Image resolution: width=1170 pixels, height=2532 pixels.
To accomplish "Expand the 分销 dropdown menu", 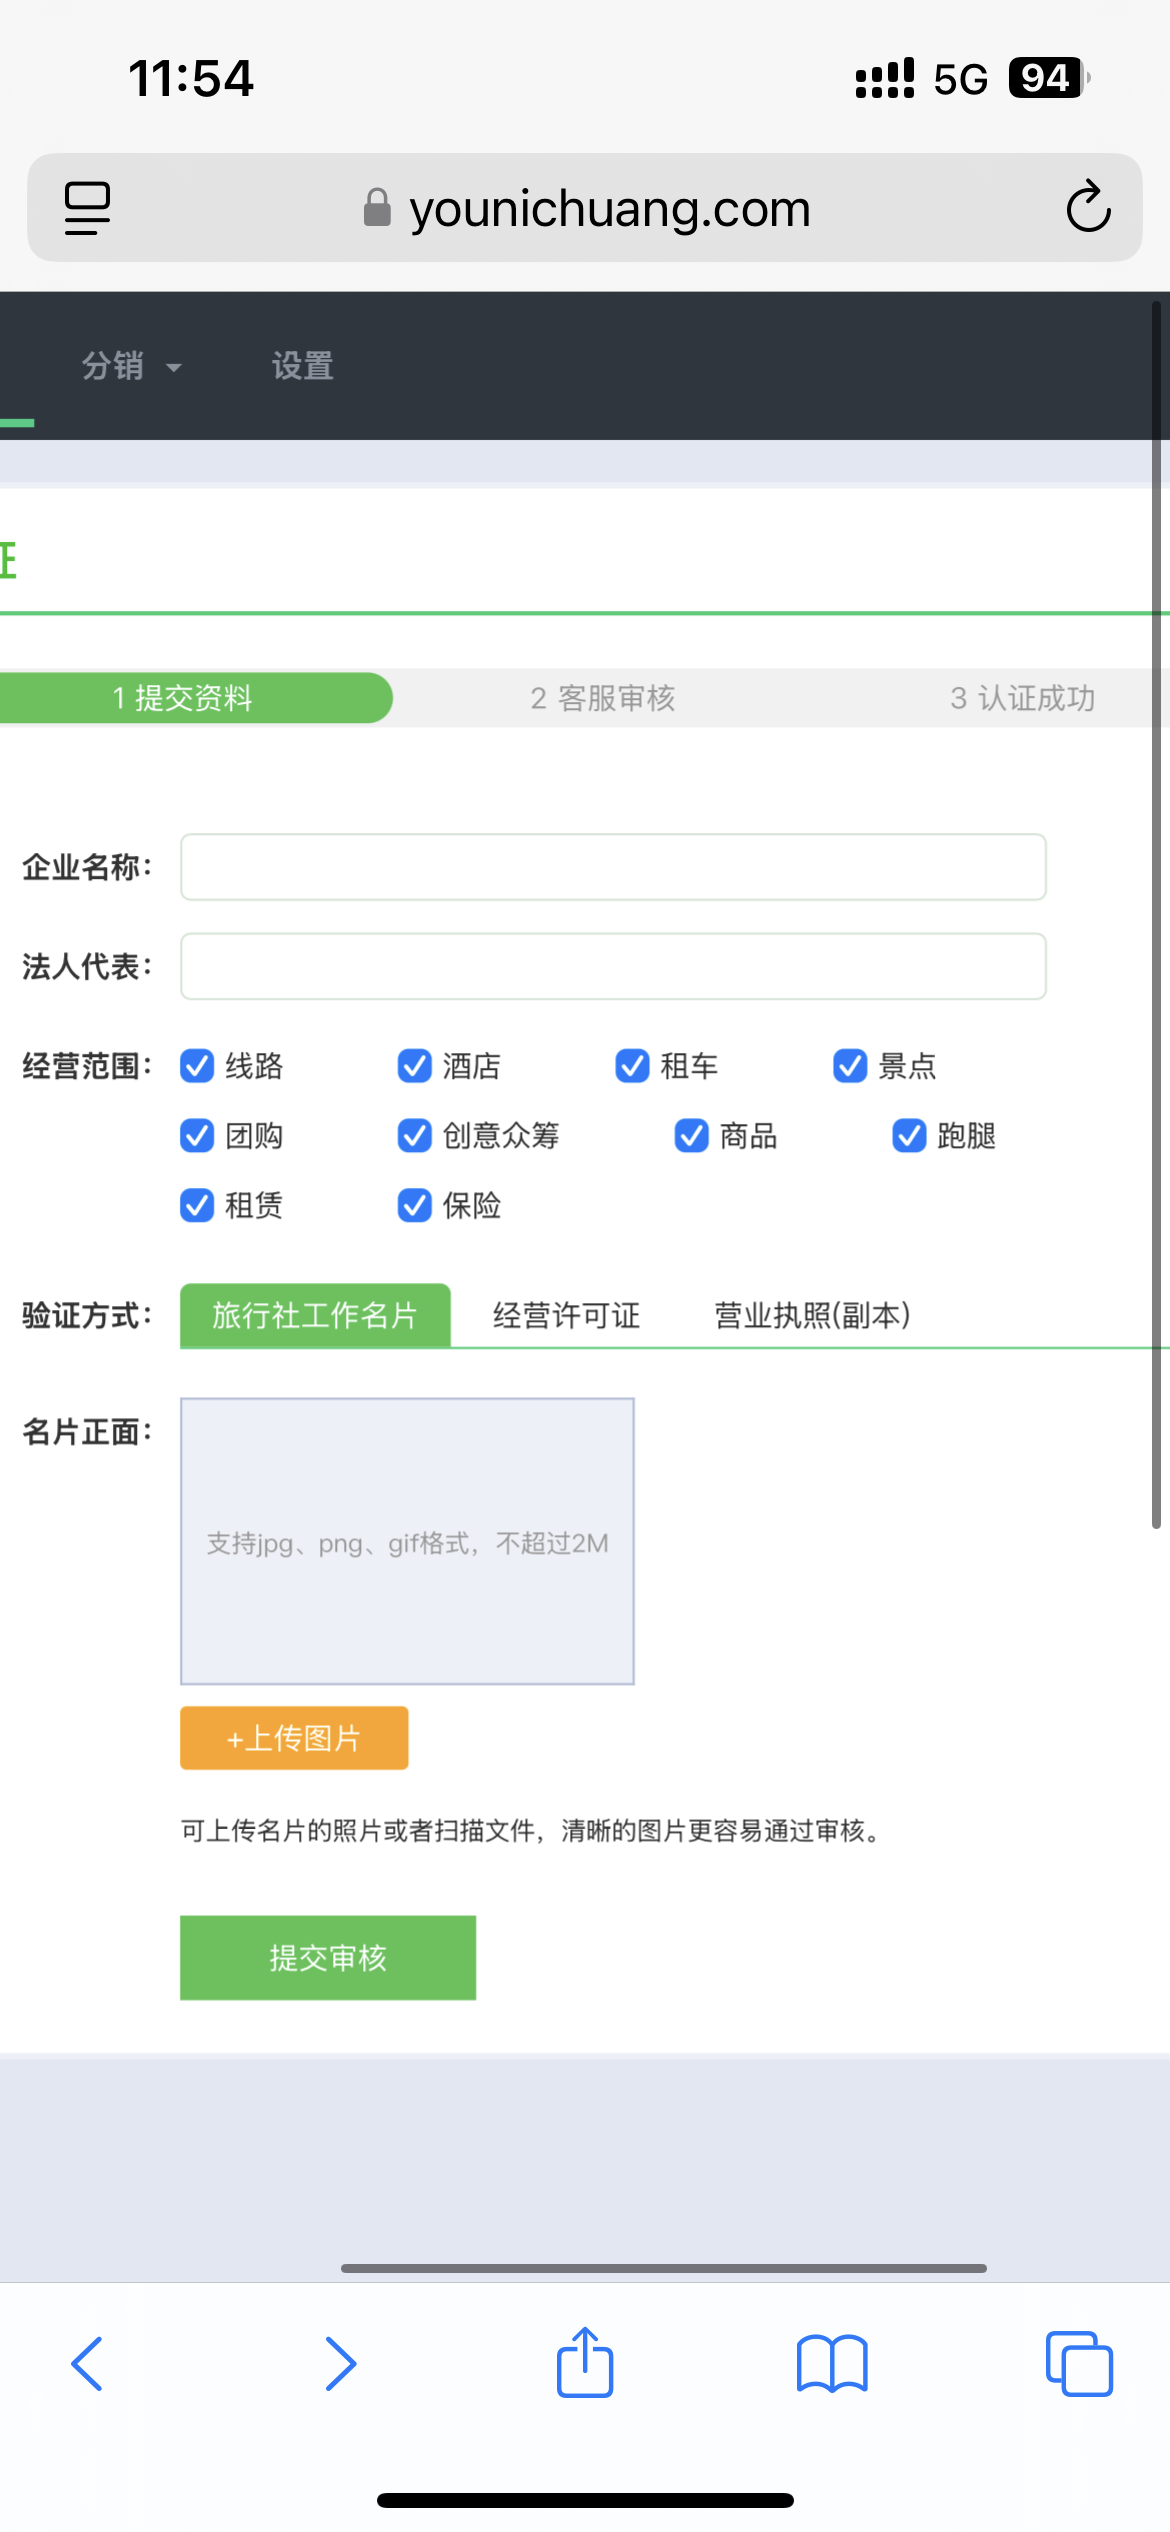I will pyautogui.click(x=130, y=367).
